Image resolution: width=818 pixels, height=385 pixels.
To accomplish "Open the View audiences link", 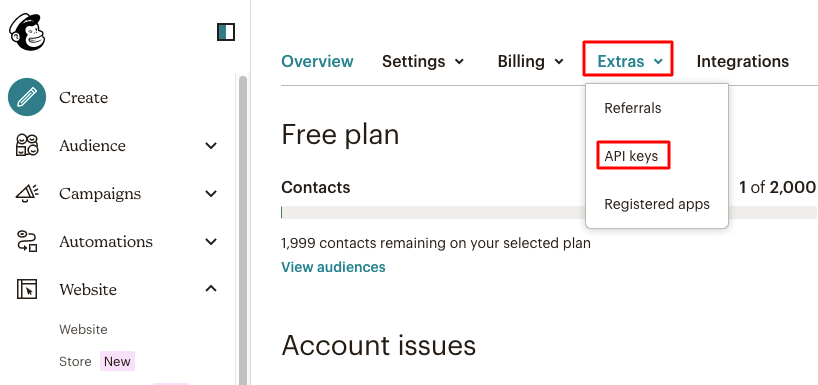I will click(333, 267).
